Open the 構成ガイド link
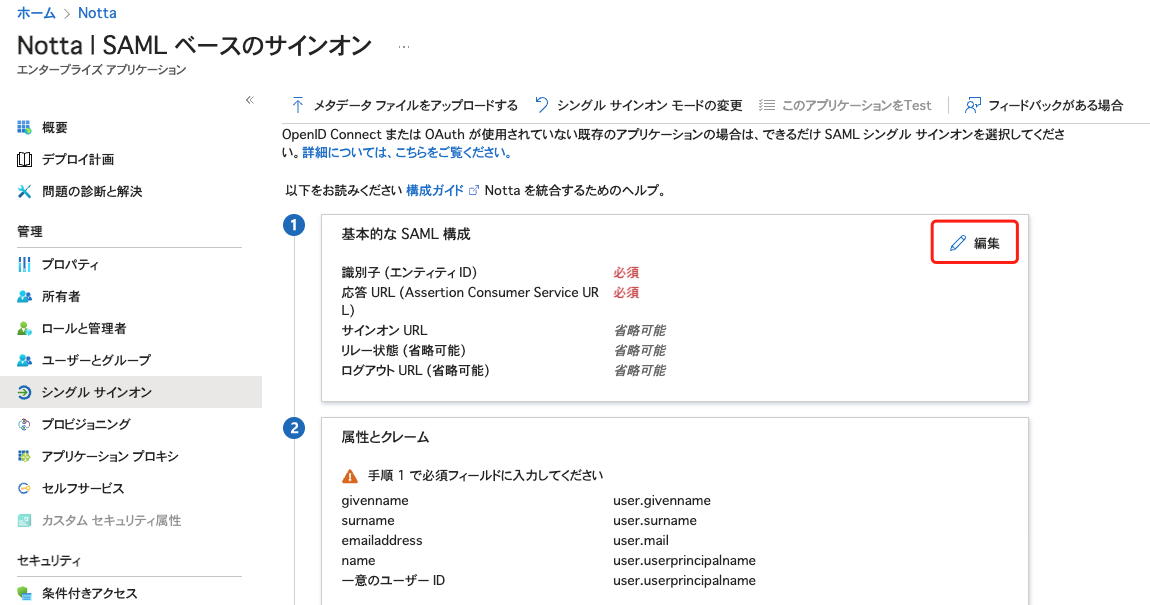The image size is (1150, 605). click(x=434, y=191)
